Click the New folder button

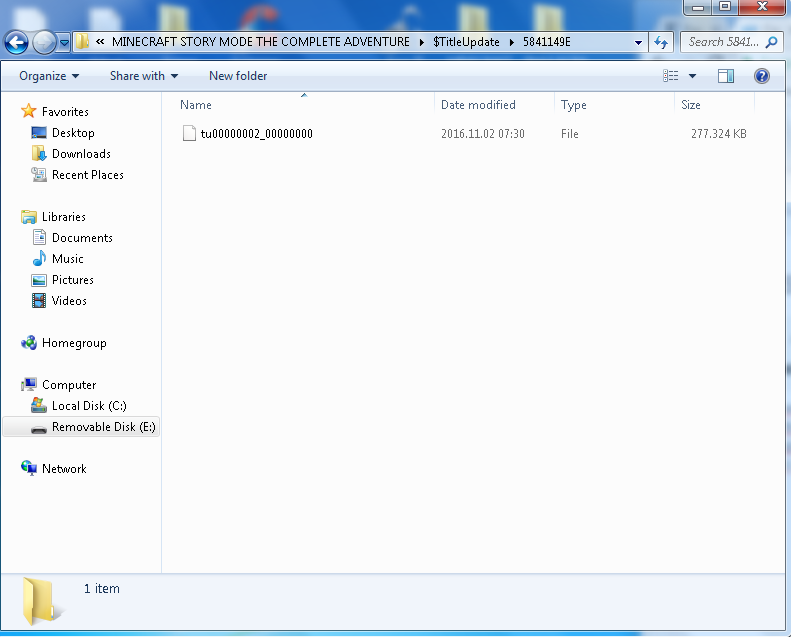pyautogui.click(x=238, y=76)
